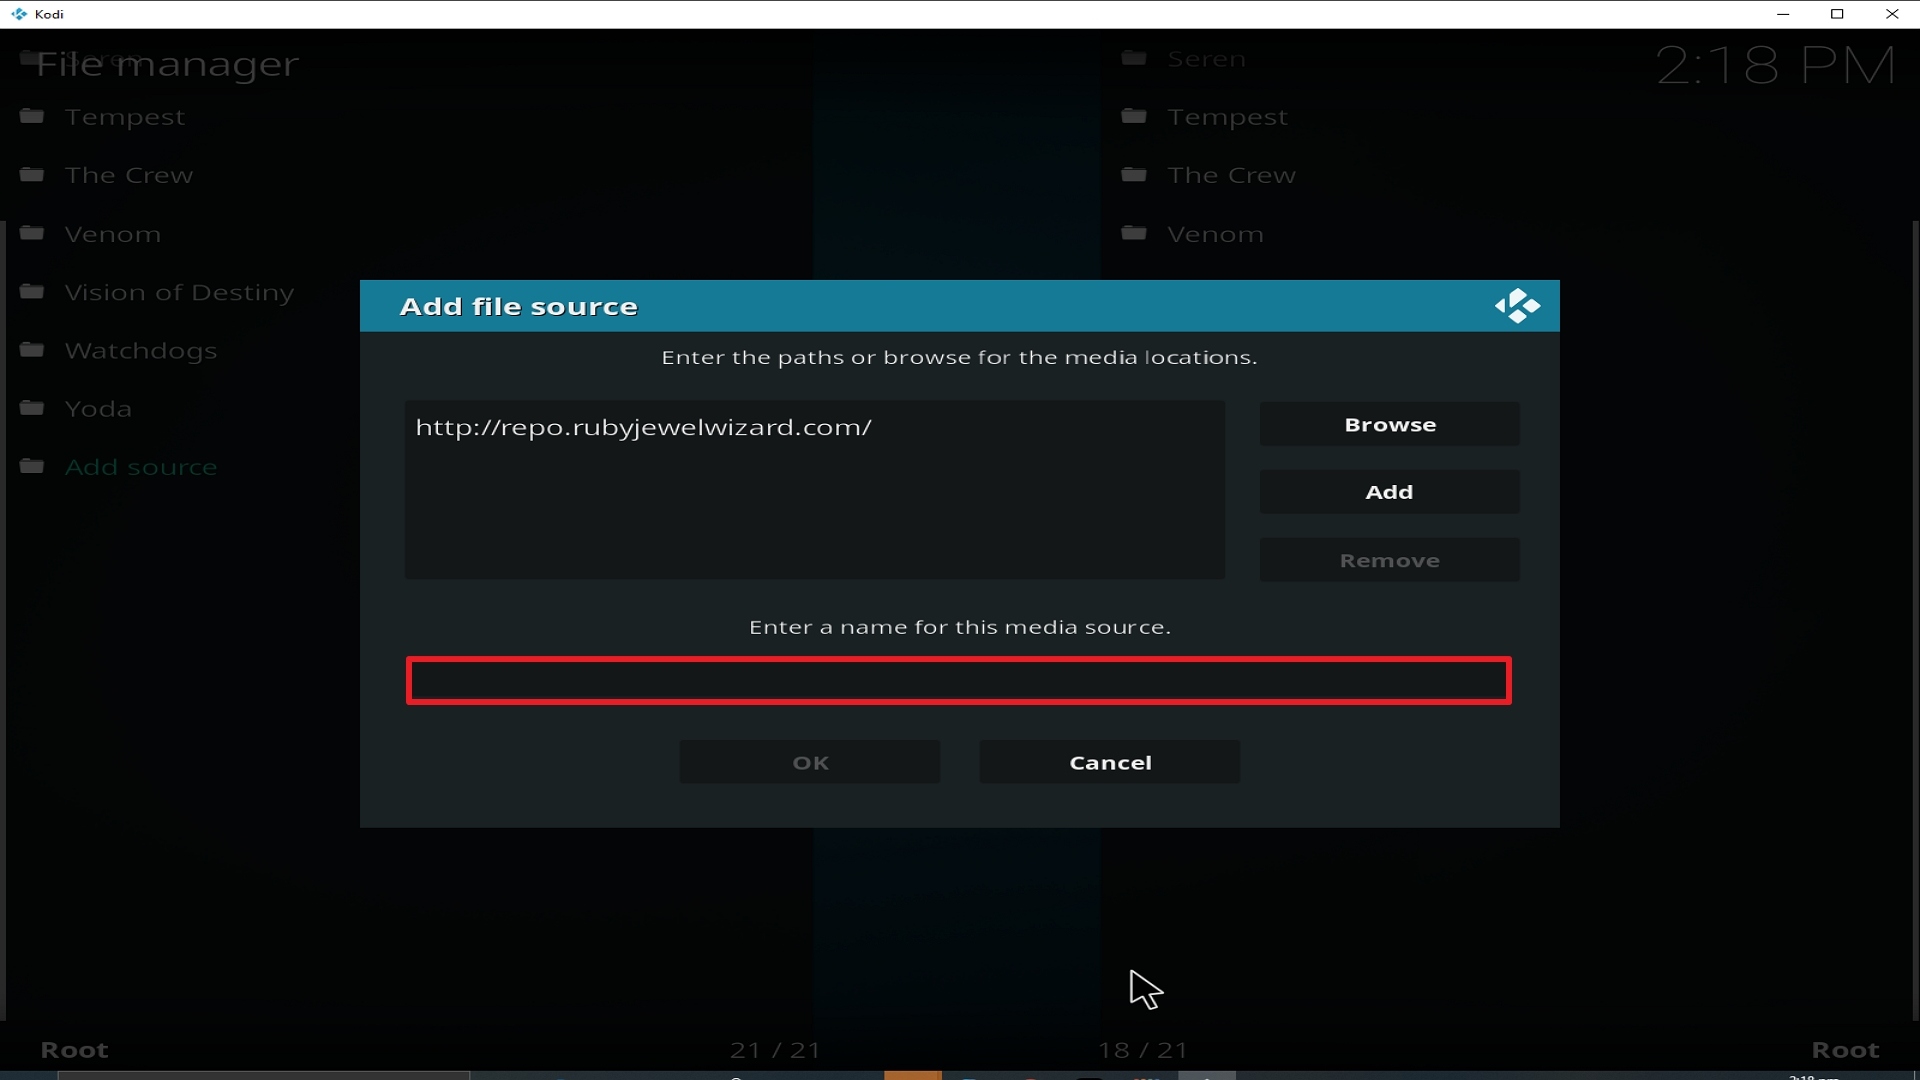Click the 2:18 PM clock display
The width and height of the screenshot is (1920, 1080).
[x=1776, y=66]
